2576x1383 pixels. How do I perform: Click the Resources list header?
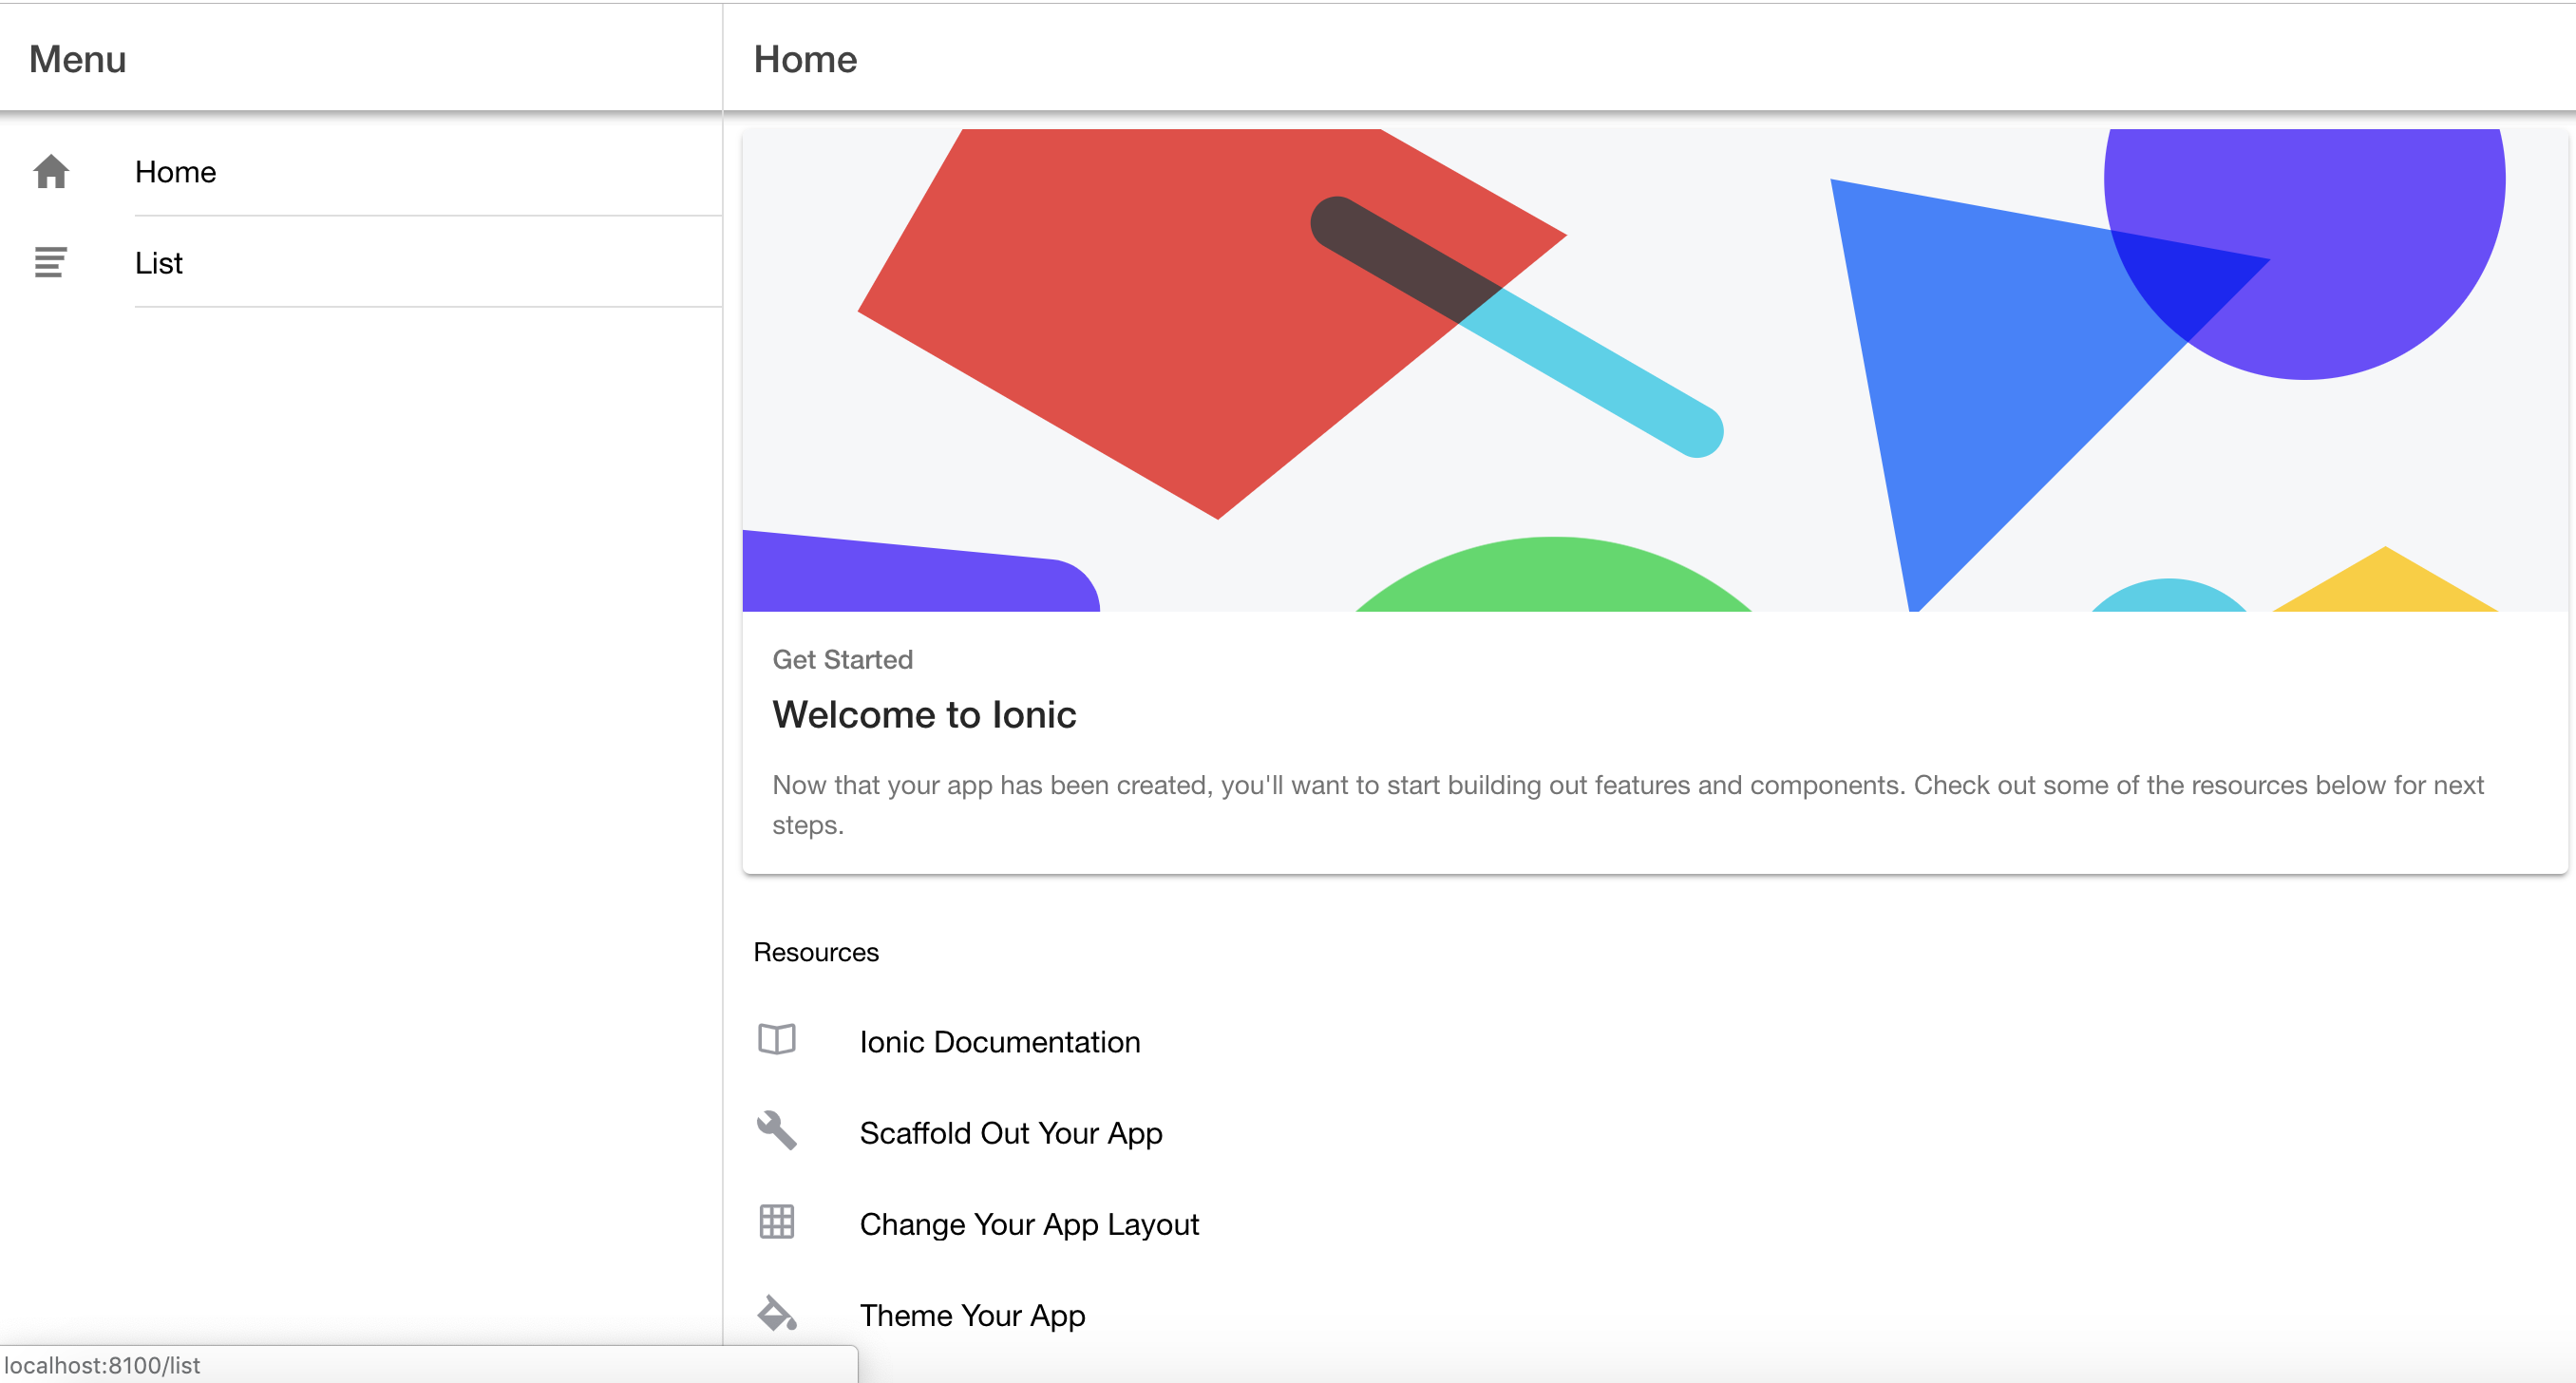pyautogui.click(x=816, y=952)
